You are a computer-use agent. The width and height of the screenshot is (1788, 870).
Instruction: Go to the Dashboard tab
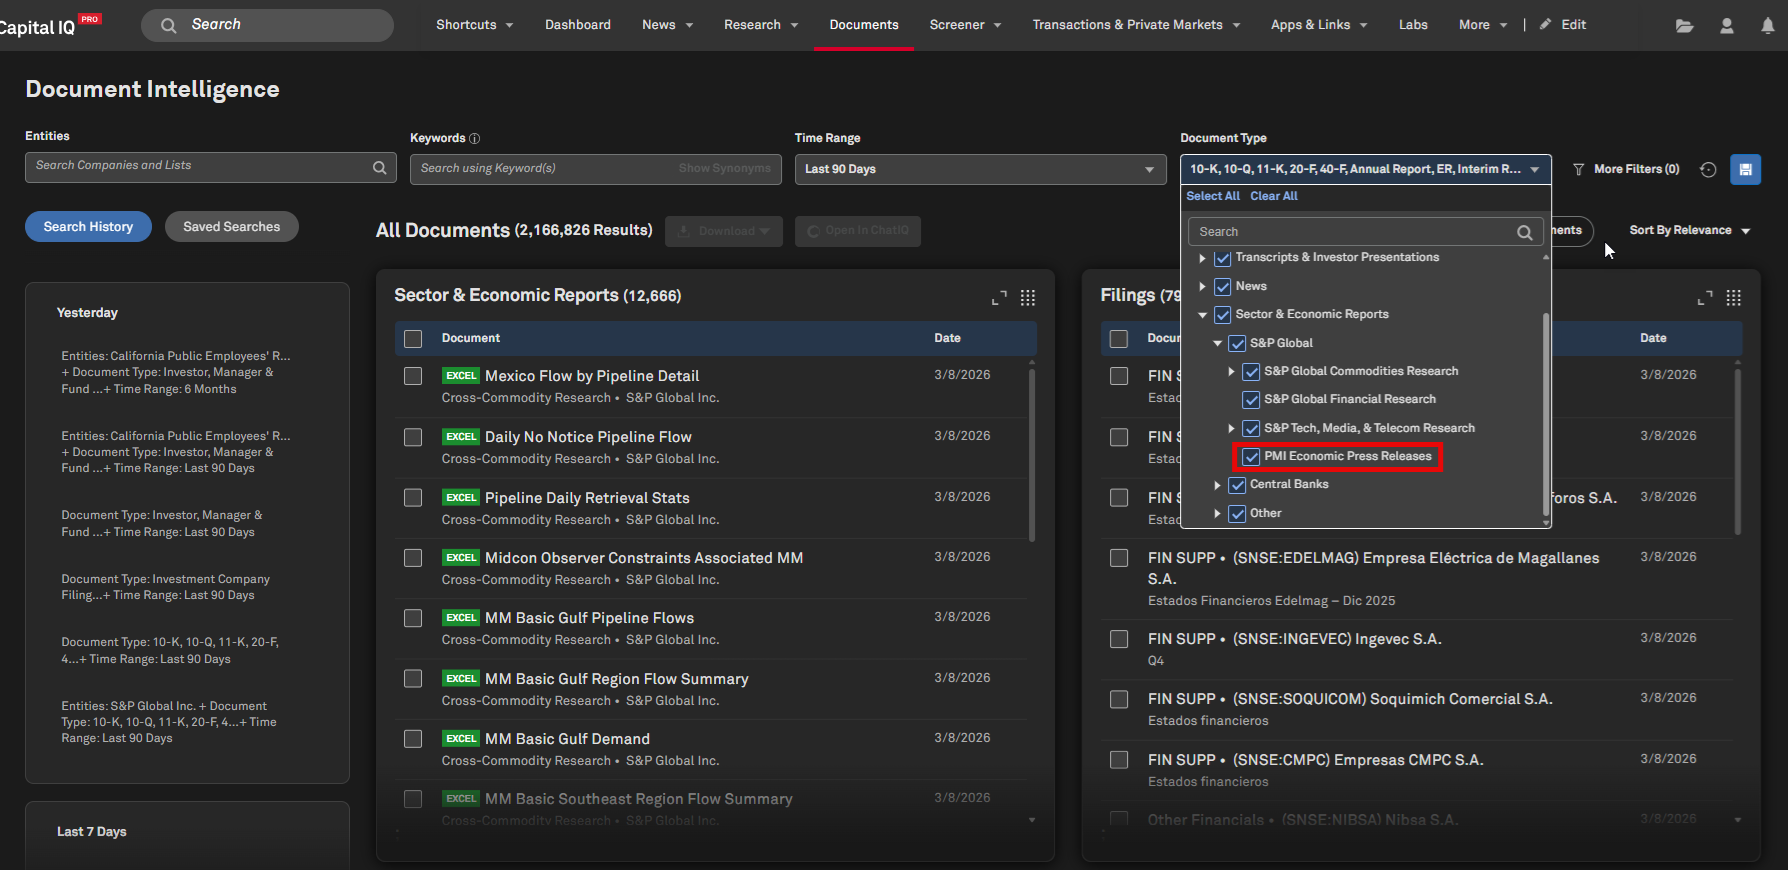577,25
